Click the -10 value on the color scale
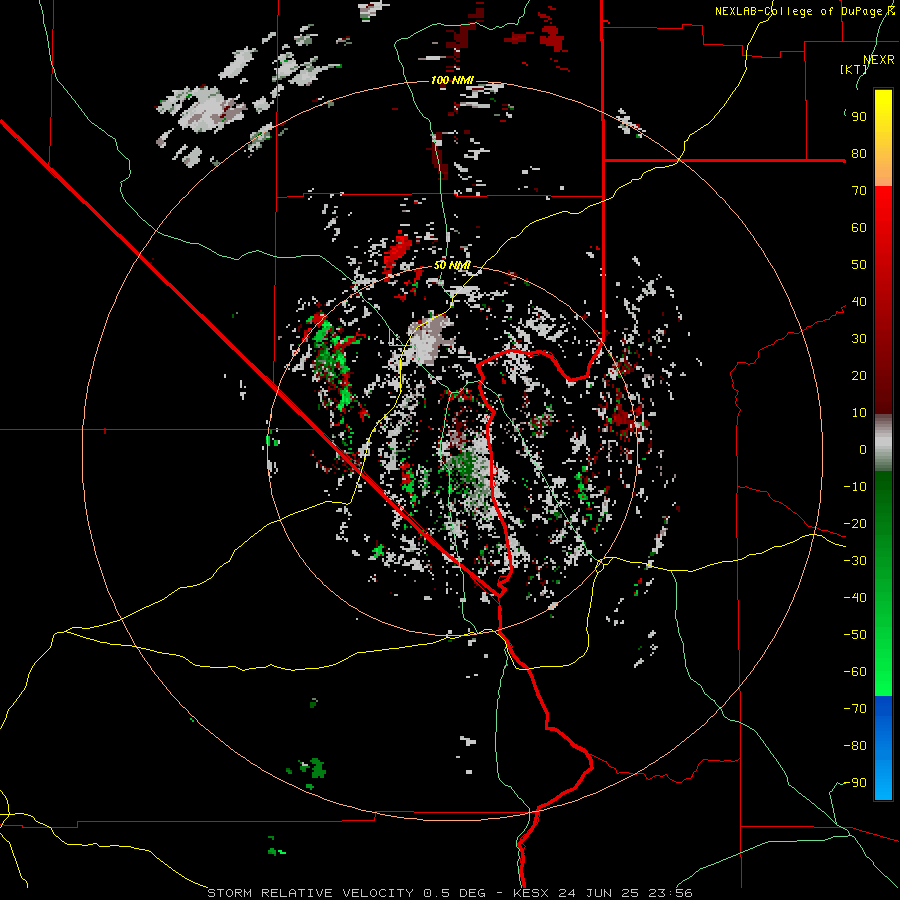Screen dimensions: 900x900 (x=855, y=487)
